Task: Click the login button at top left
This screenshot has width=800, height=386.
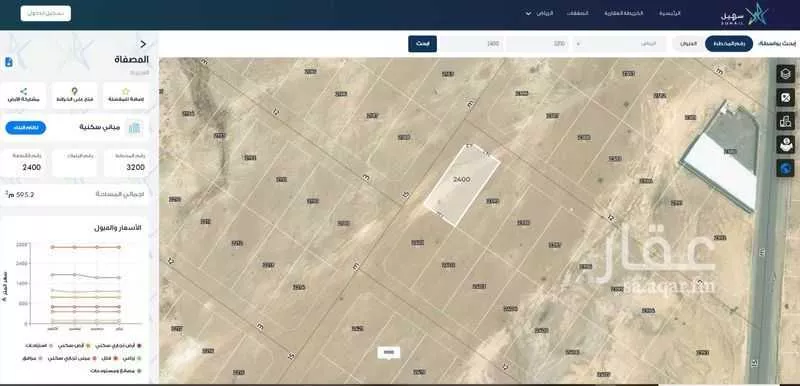Action: click(x=46, y=13)
